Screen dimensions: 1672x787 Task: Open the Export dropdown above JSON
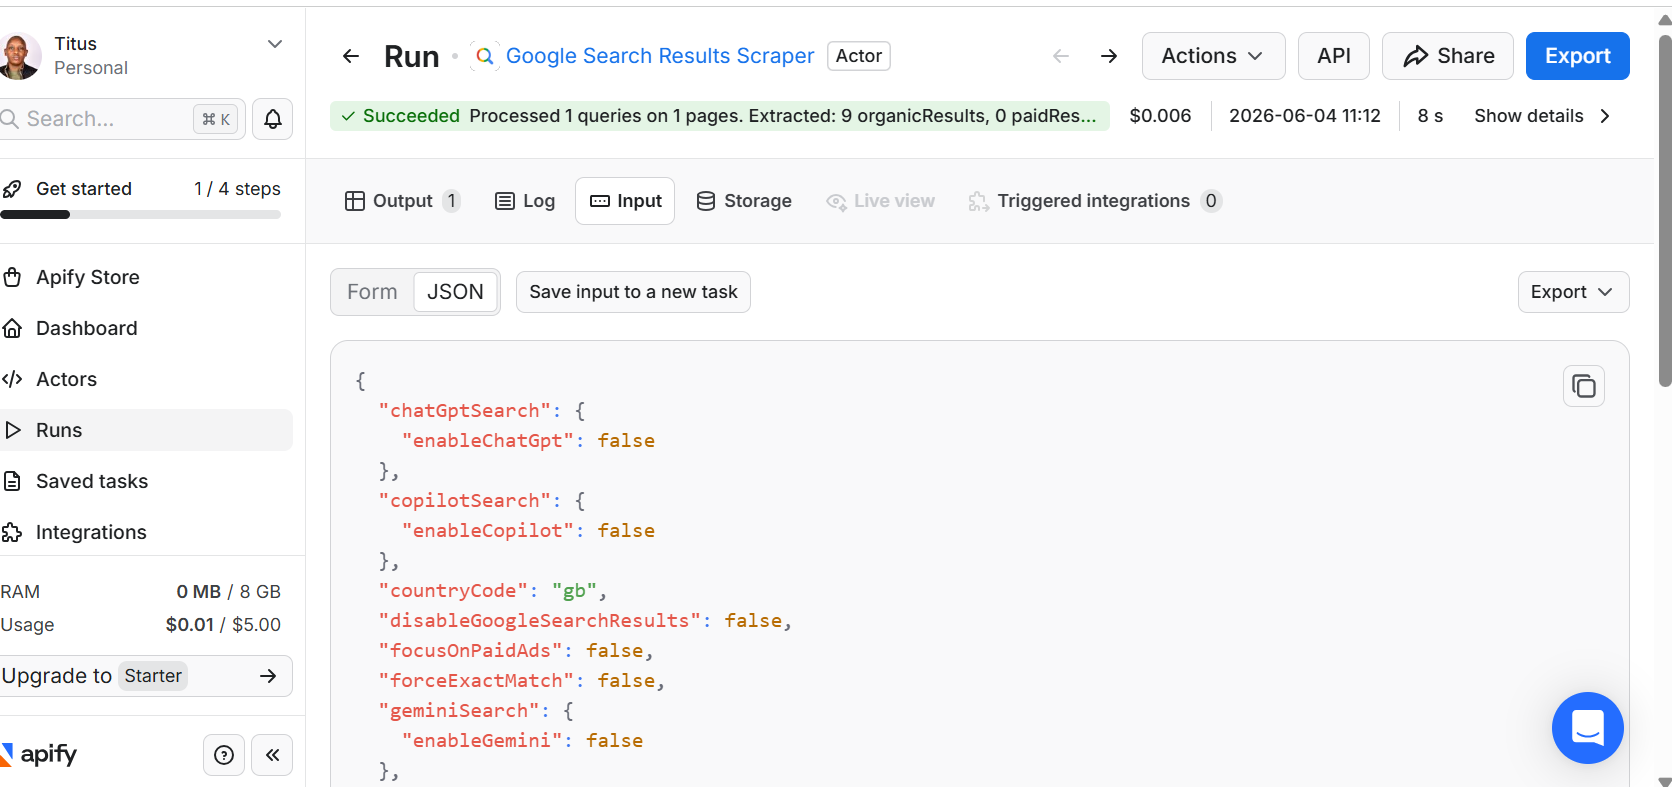(x=1573, y=292)
